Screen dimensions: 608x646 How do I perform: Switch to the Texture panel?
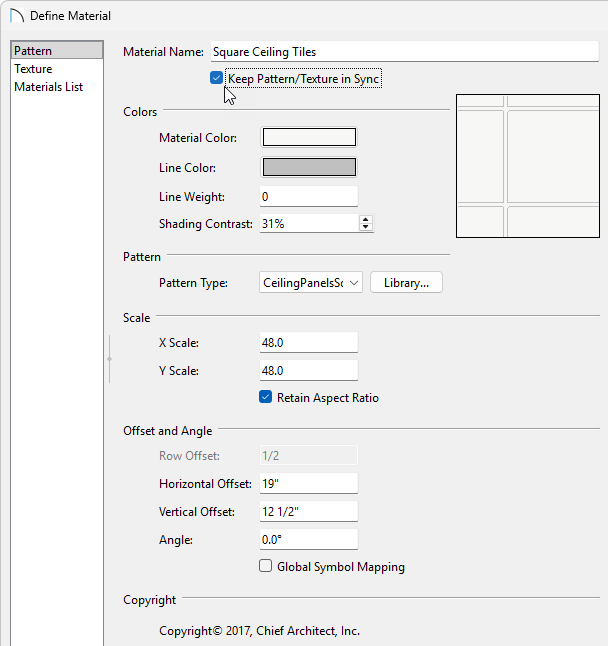33,69
